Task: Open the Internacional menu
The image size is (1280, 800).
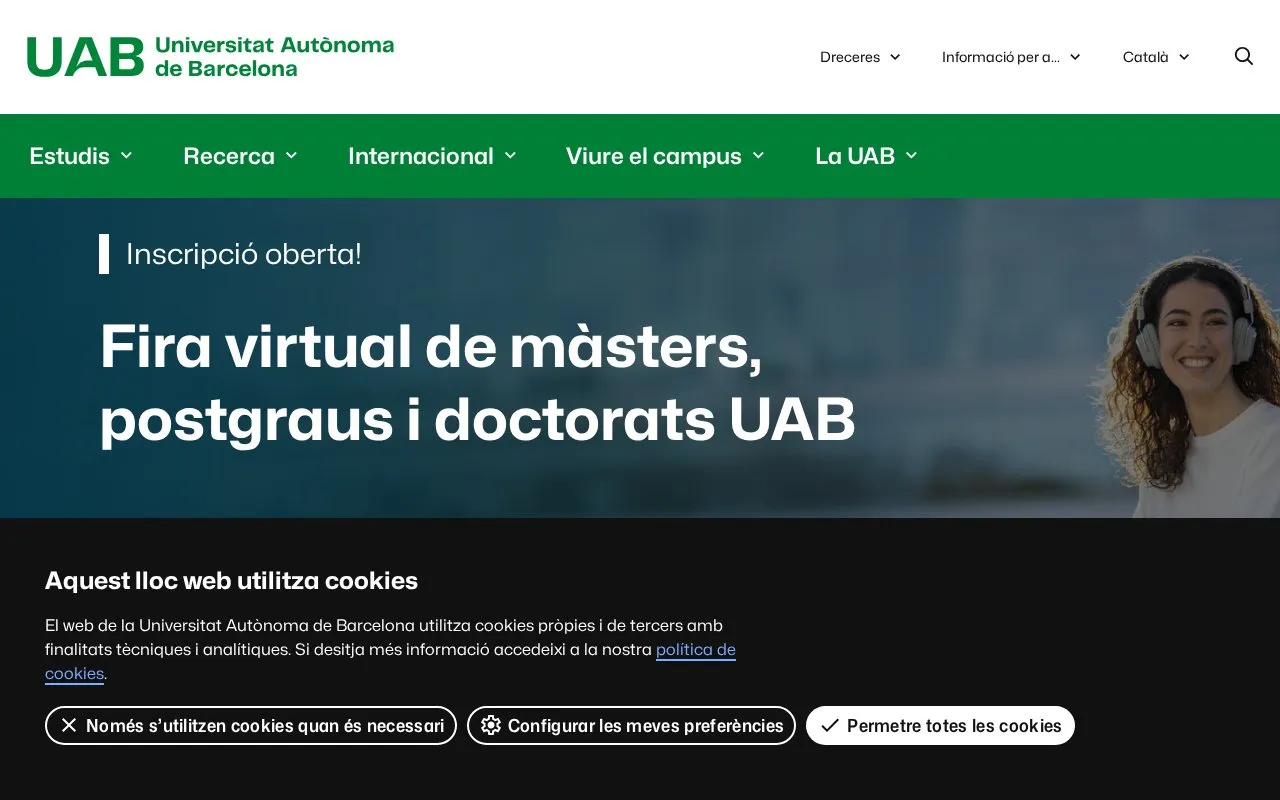Action: tap(432, 156)
